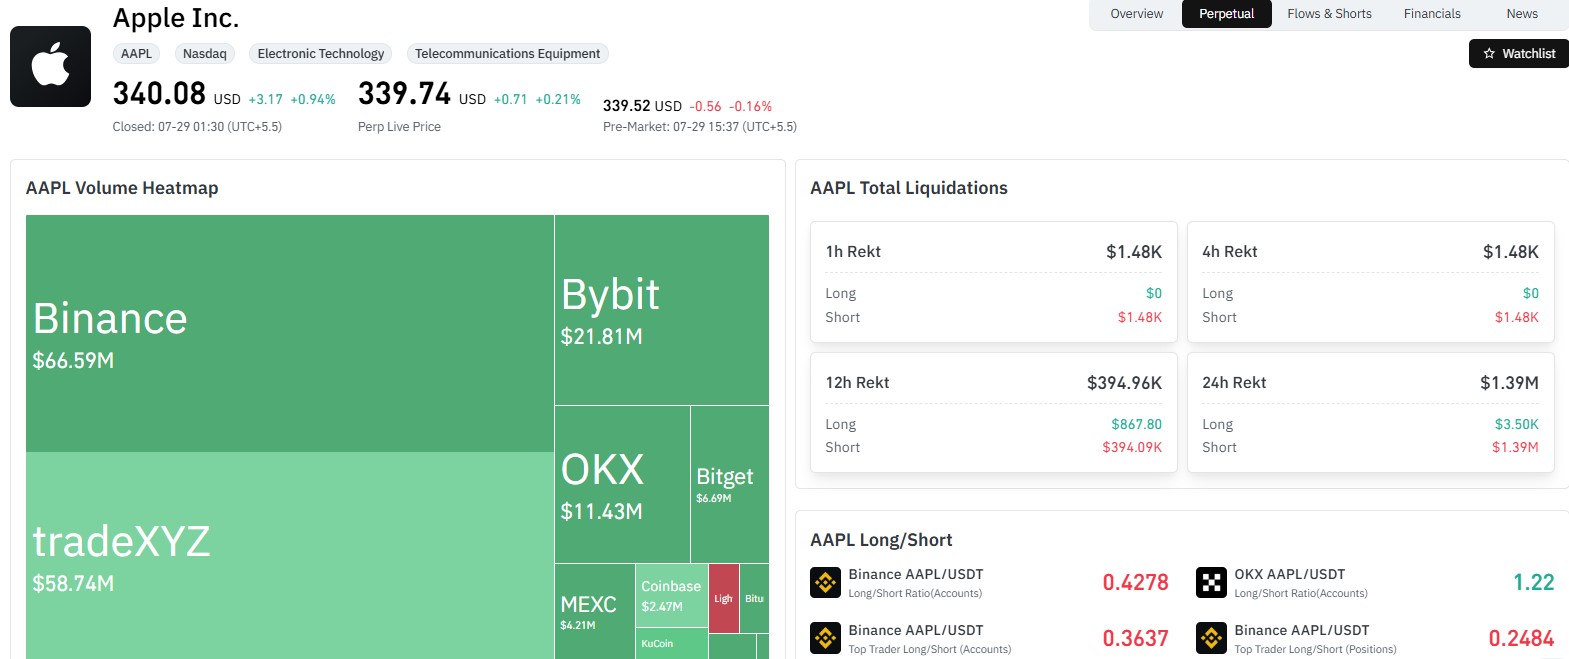The height and width of the screenshot is (659, 1569).
Task: Click the 0.4278 long/short ratio
Action: tap(1135, 582)
